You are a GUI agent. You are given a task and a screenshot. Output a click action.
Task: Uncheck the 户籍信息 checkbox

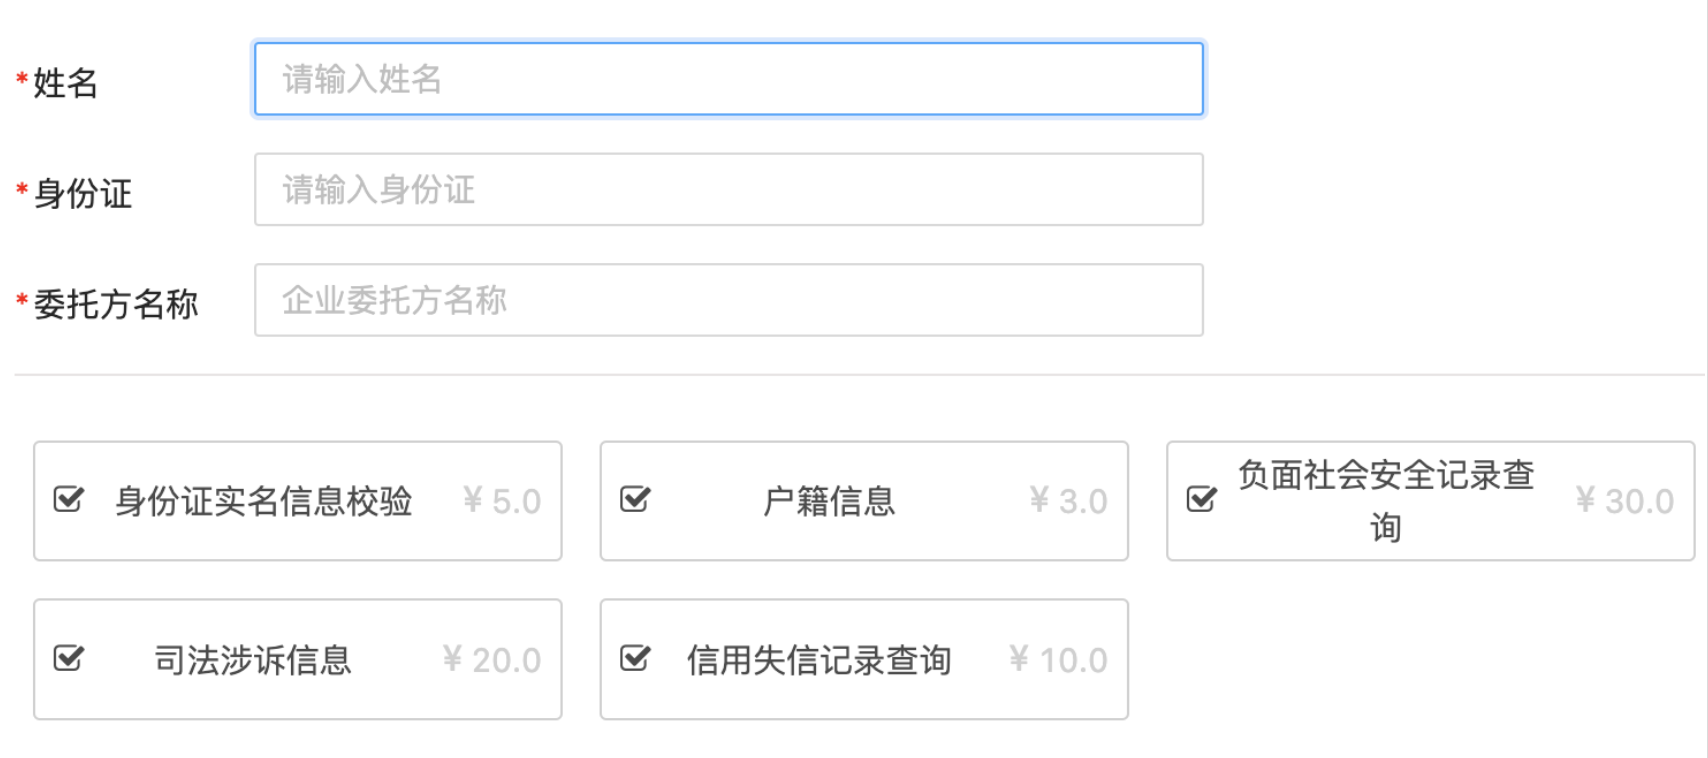coord(635,499)
